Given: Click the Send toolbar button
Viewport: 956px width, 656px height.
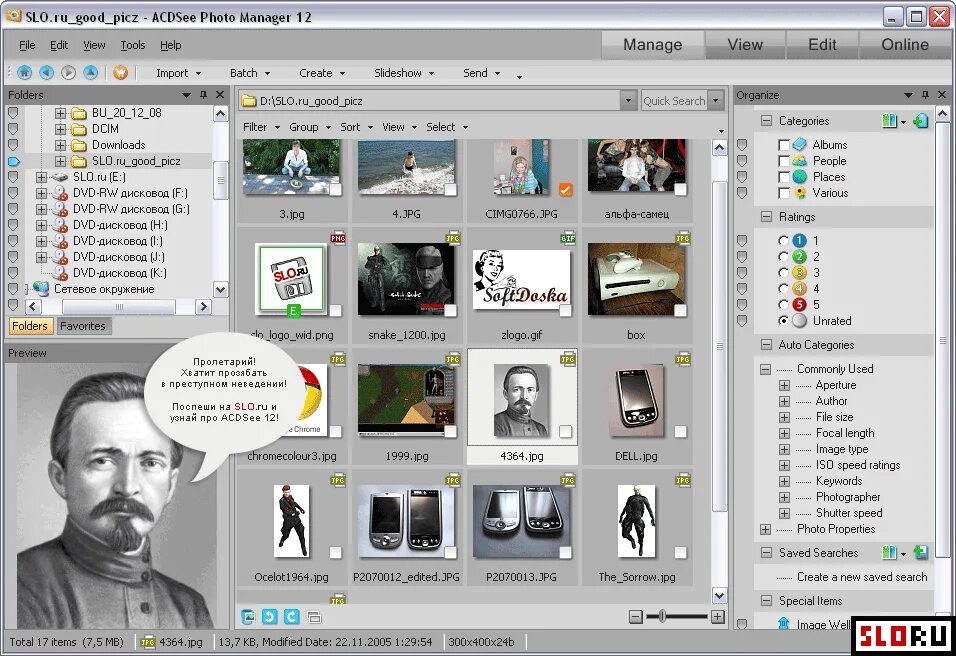Looking at the screenshot, I should pos(481,73).
